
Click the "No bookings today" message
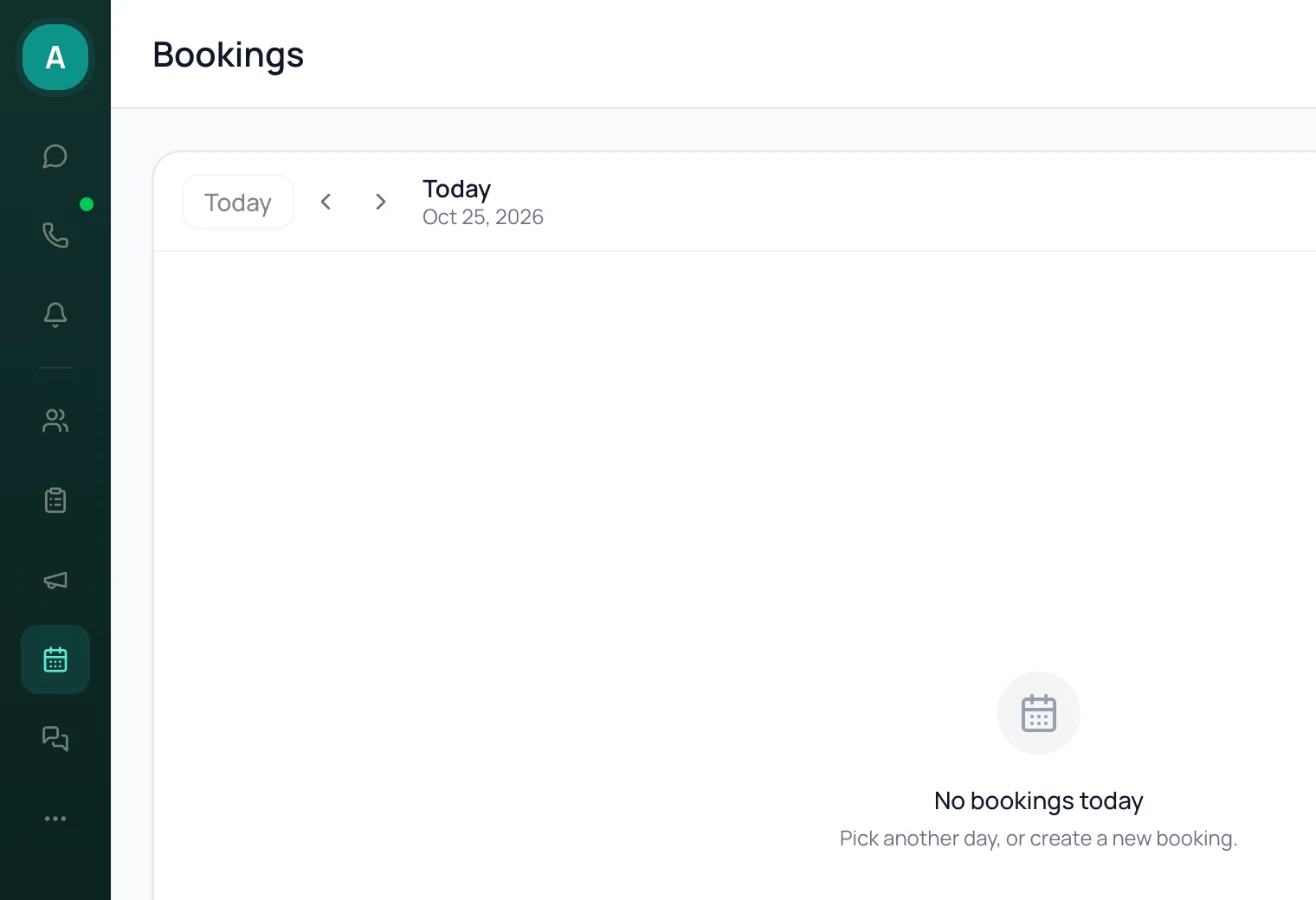point(1038,801)
